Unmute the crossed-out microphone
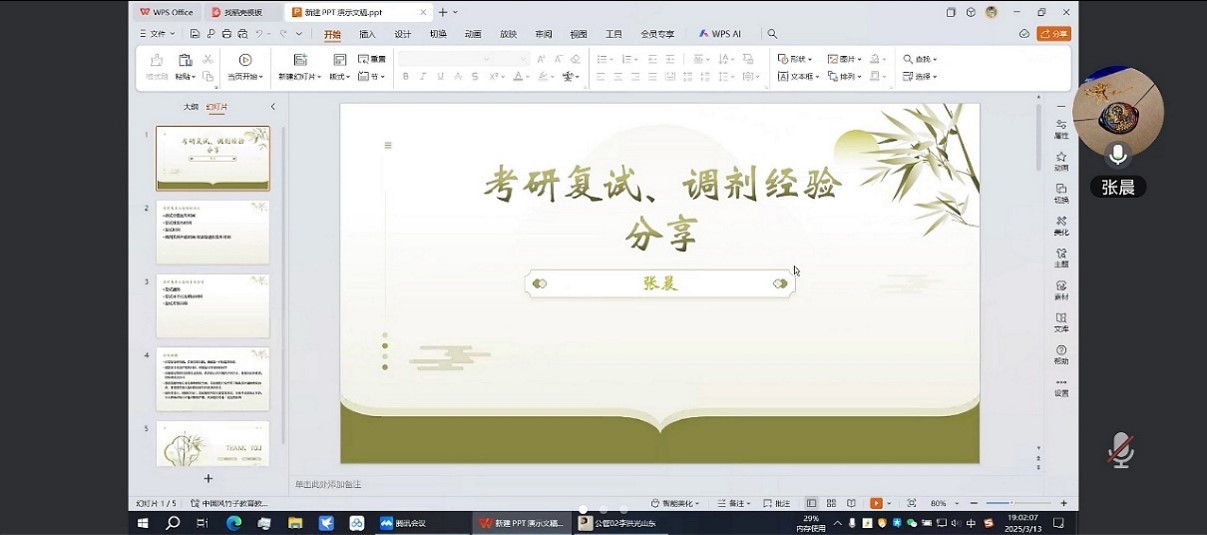The image size is (1207, 535). click(x=1120, y=450)
